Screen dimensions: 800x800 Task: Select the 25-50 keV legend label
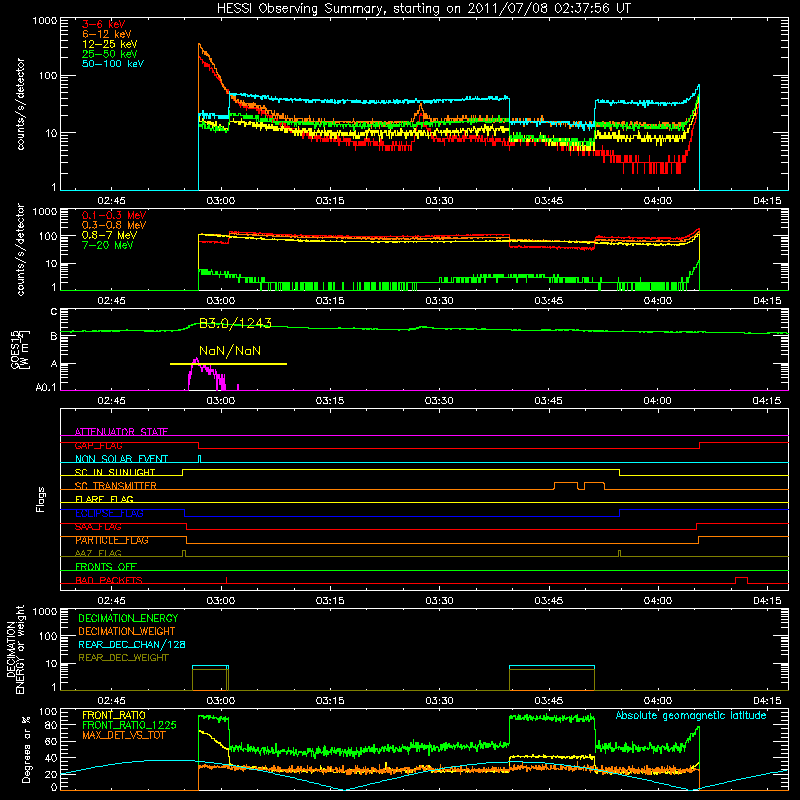[x=110, y=54]
